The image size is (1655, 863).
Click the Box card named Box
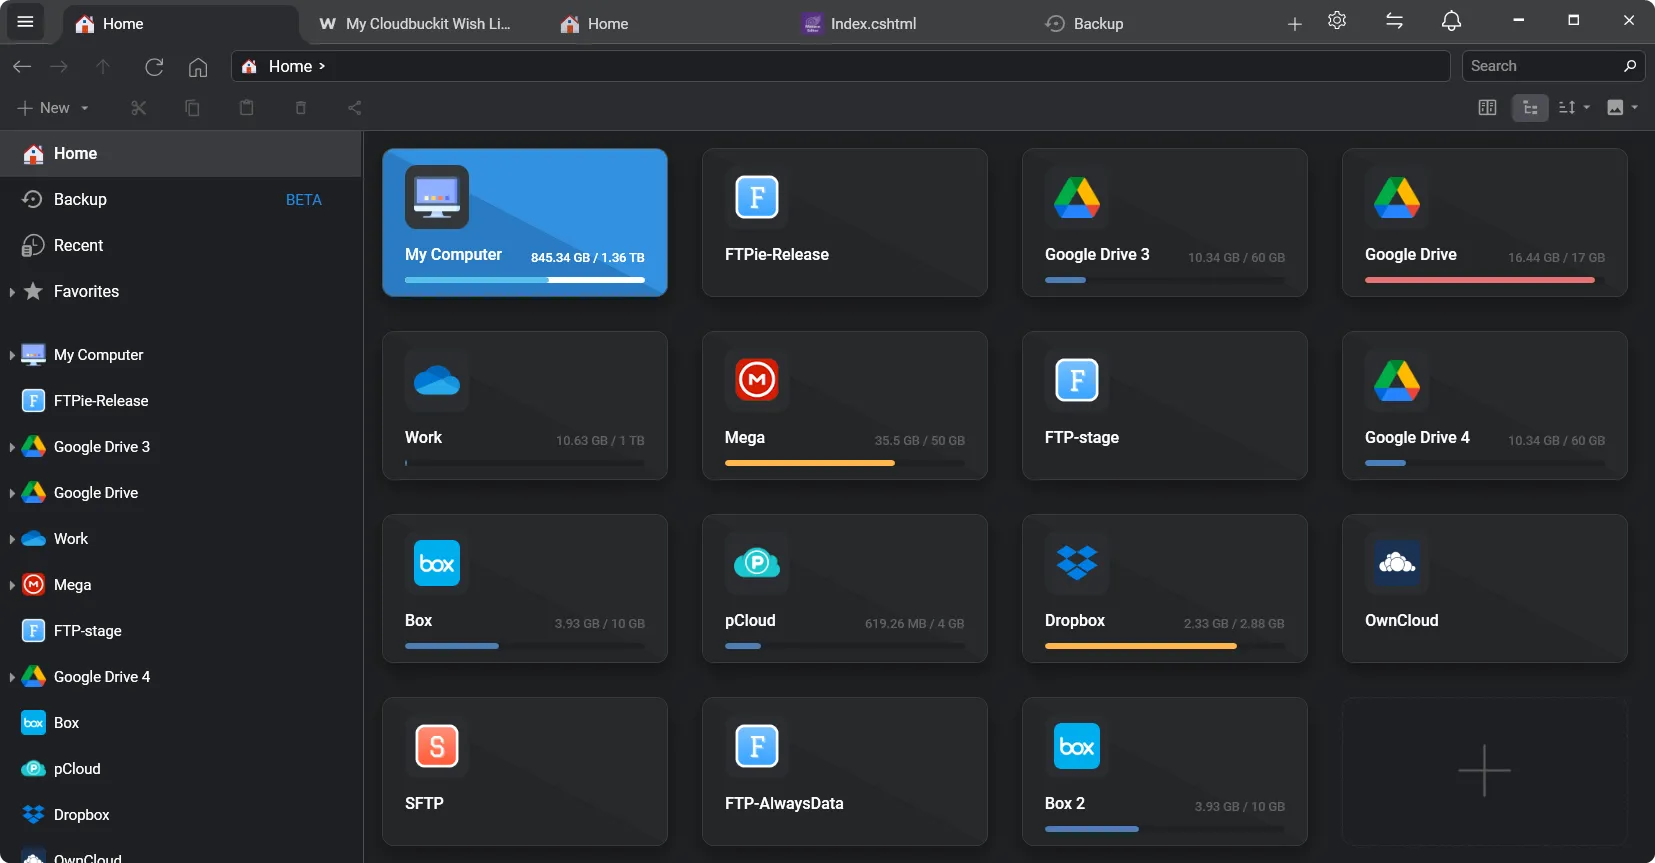click(525, 588)
